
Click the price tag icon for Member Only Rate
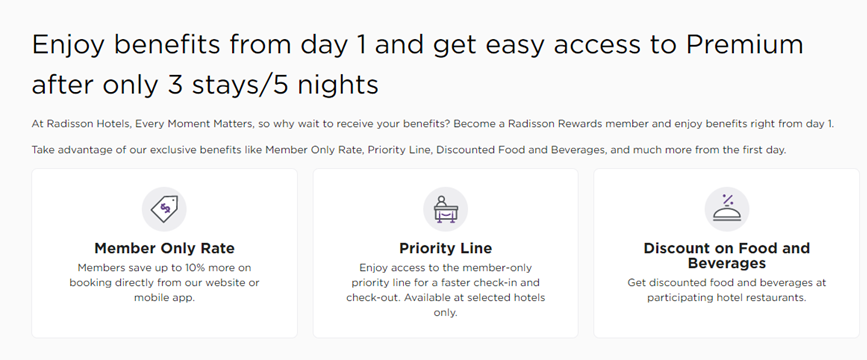coord(164,209)
